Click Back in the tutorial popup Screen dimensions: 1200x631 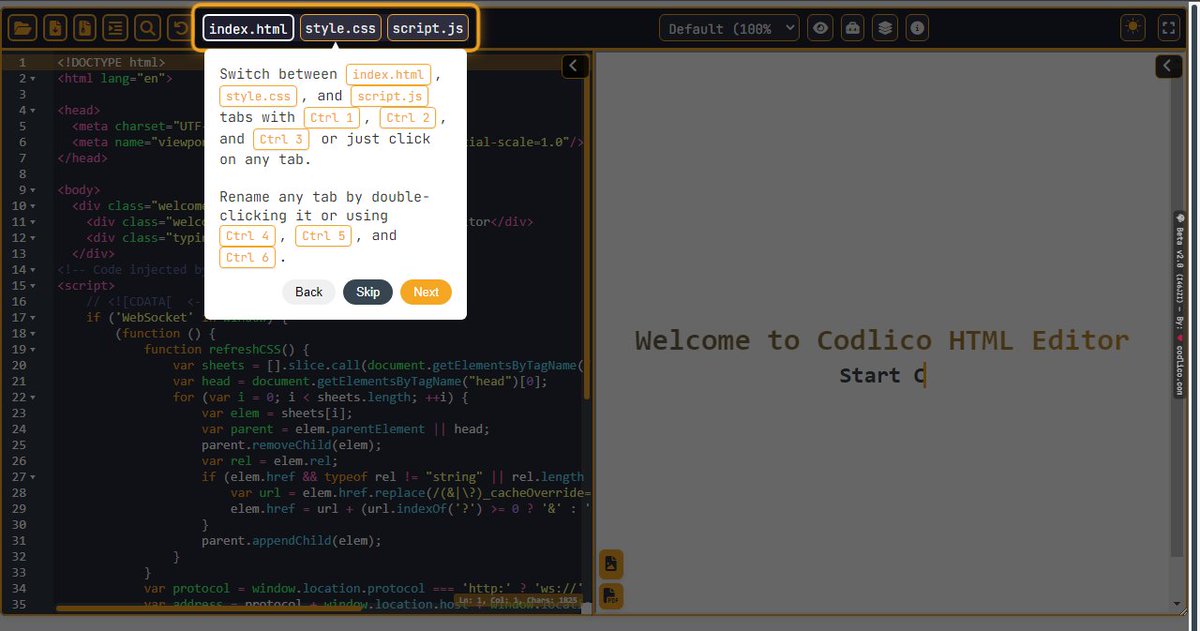click(309, 292)
